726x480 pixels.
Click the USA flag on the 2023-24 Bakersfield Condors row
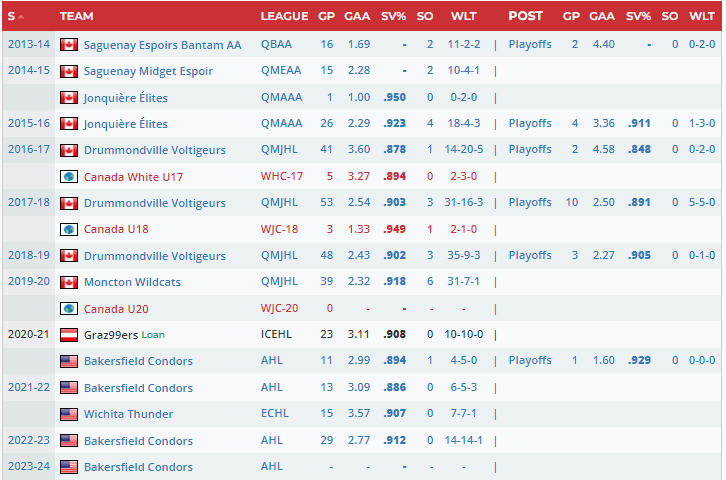(69, 467)
